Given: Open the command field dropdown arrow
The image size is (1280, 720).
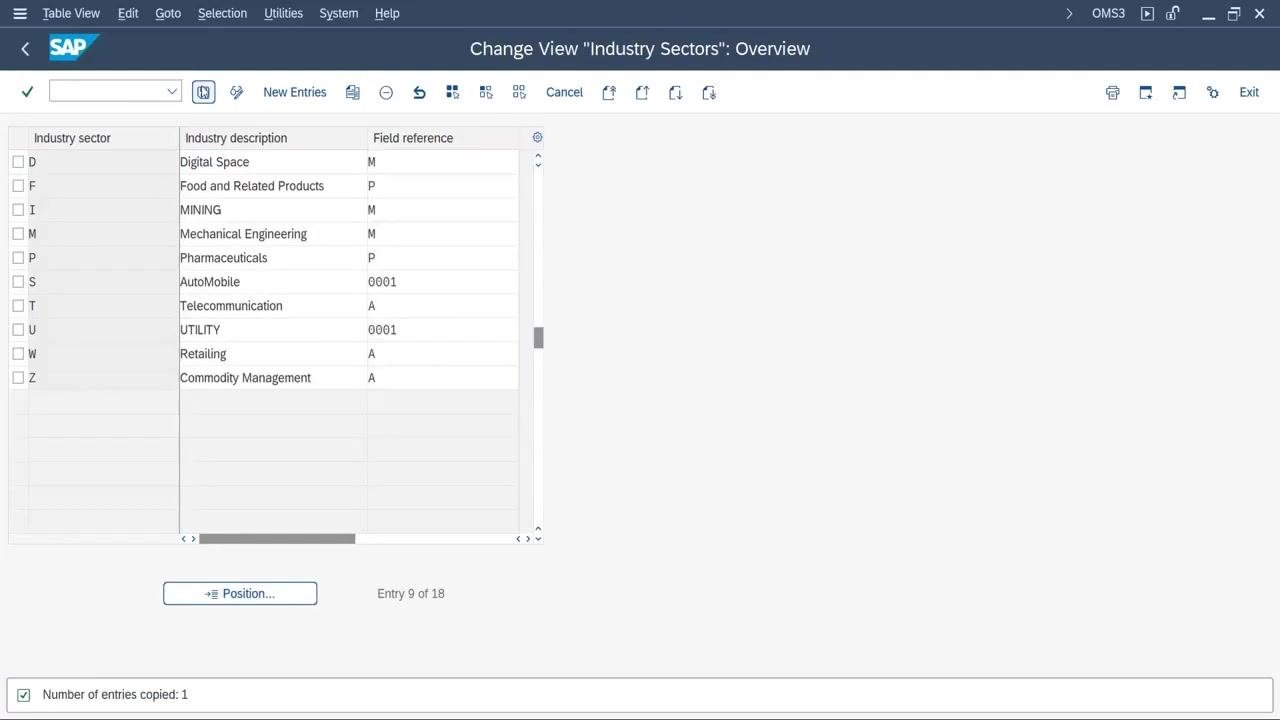Looking at the screenshot, I should tap(172, 92).
